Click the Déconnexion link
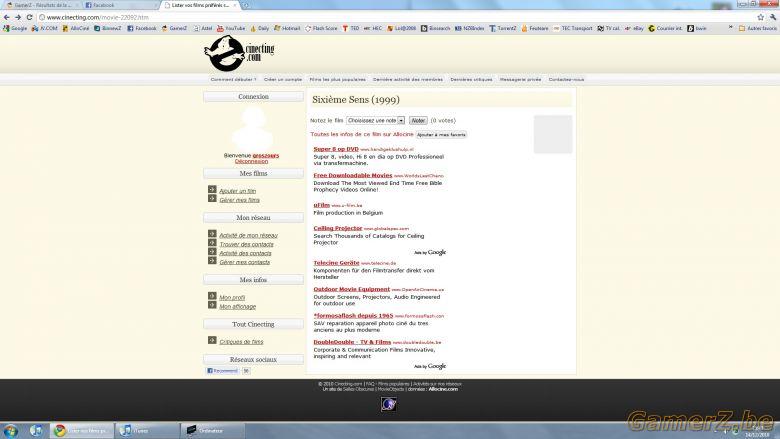Screen dimensions: 780x439 (x=251, y=161)
